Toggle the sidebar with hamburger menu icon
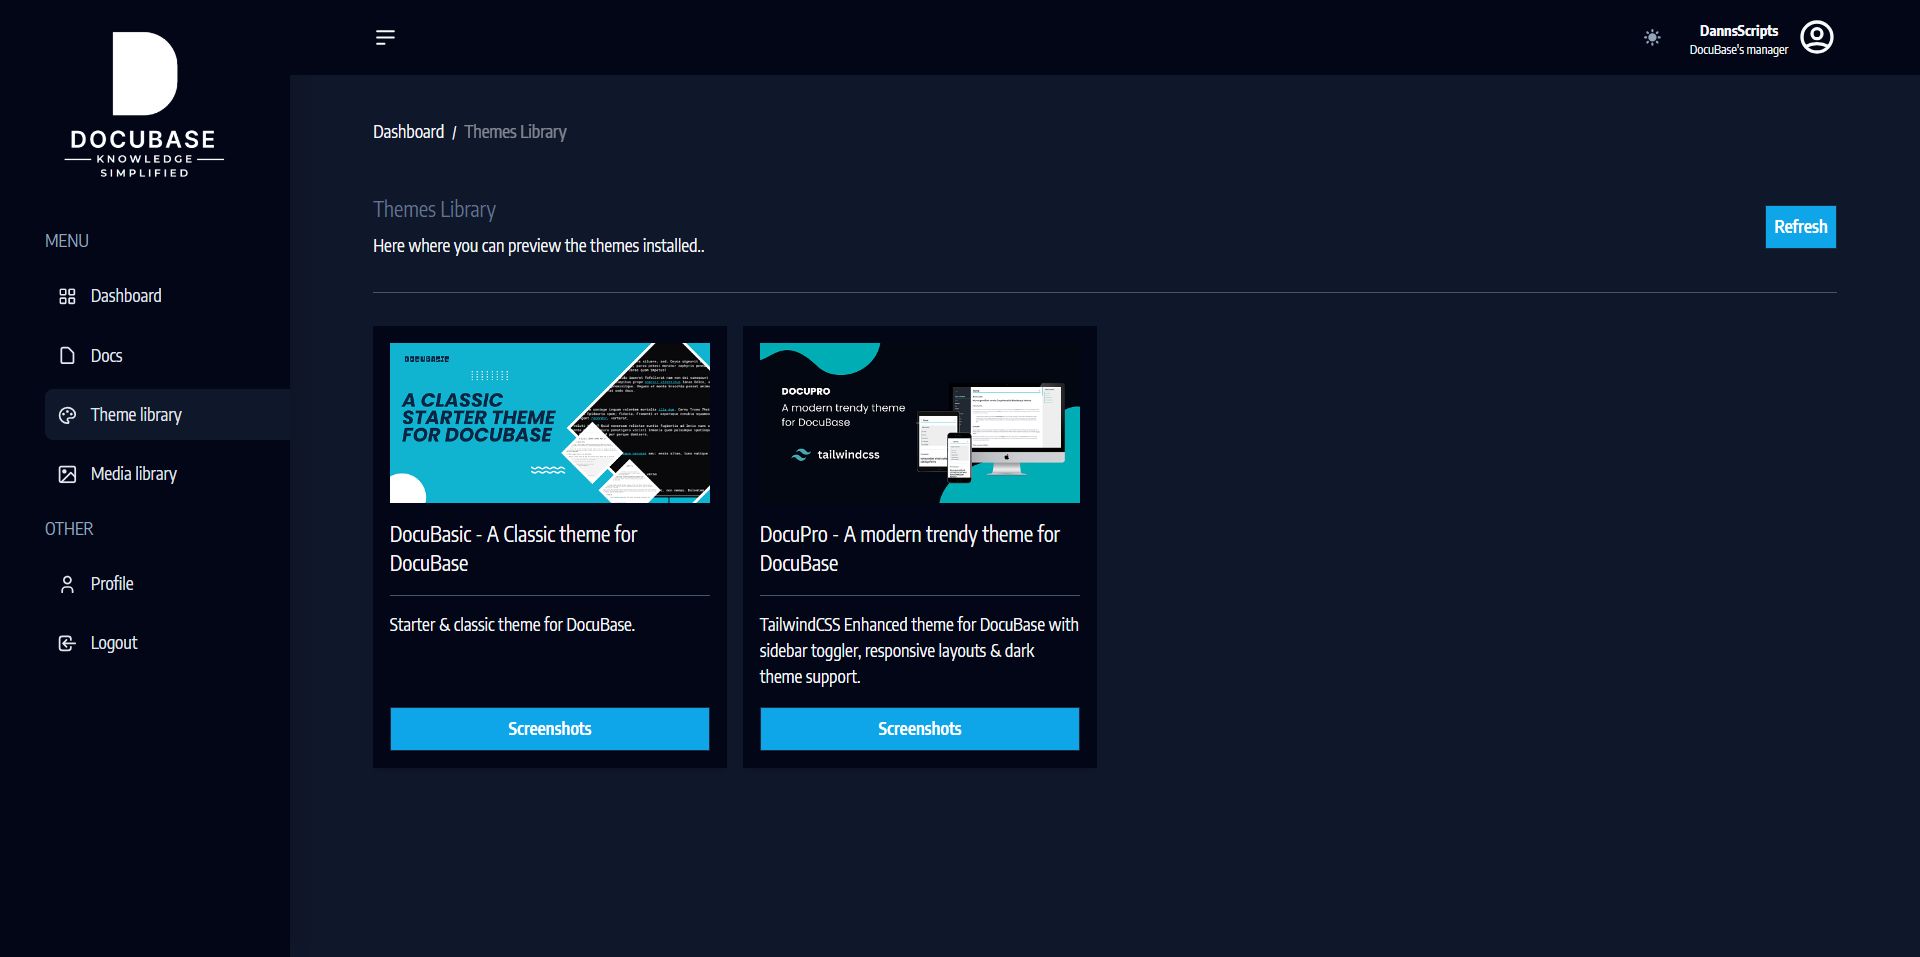1920x957 pixels. (x=385, y=38)
